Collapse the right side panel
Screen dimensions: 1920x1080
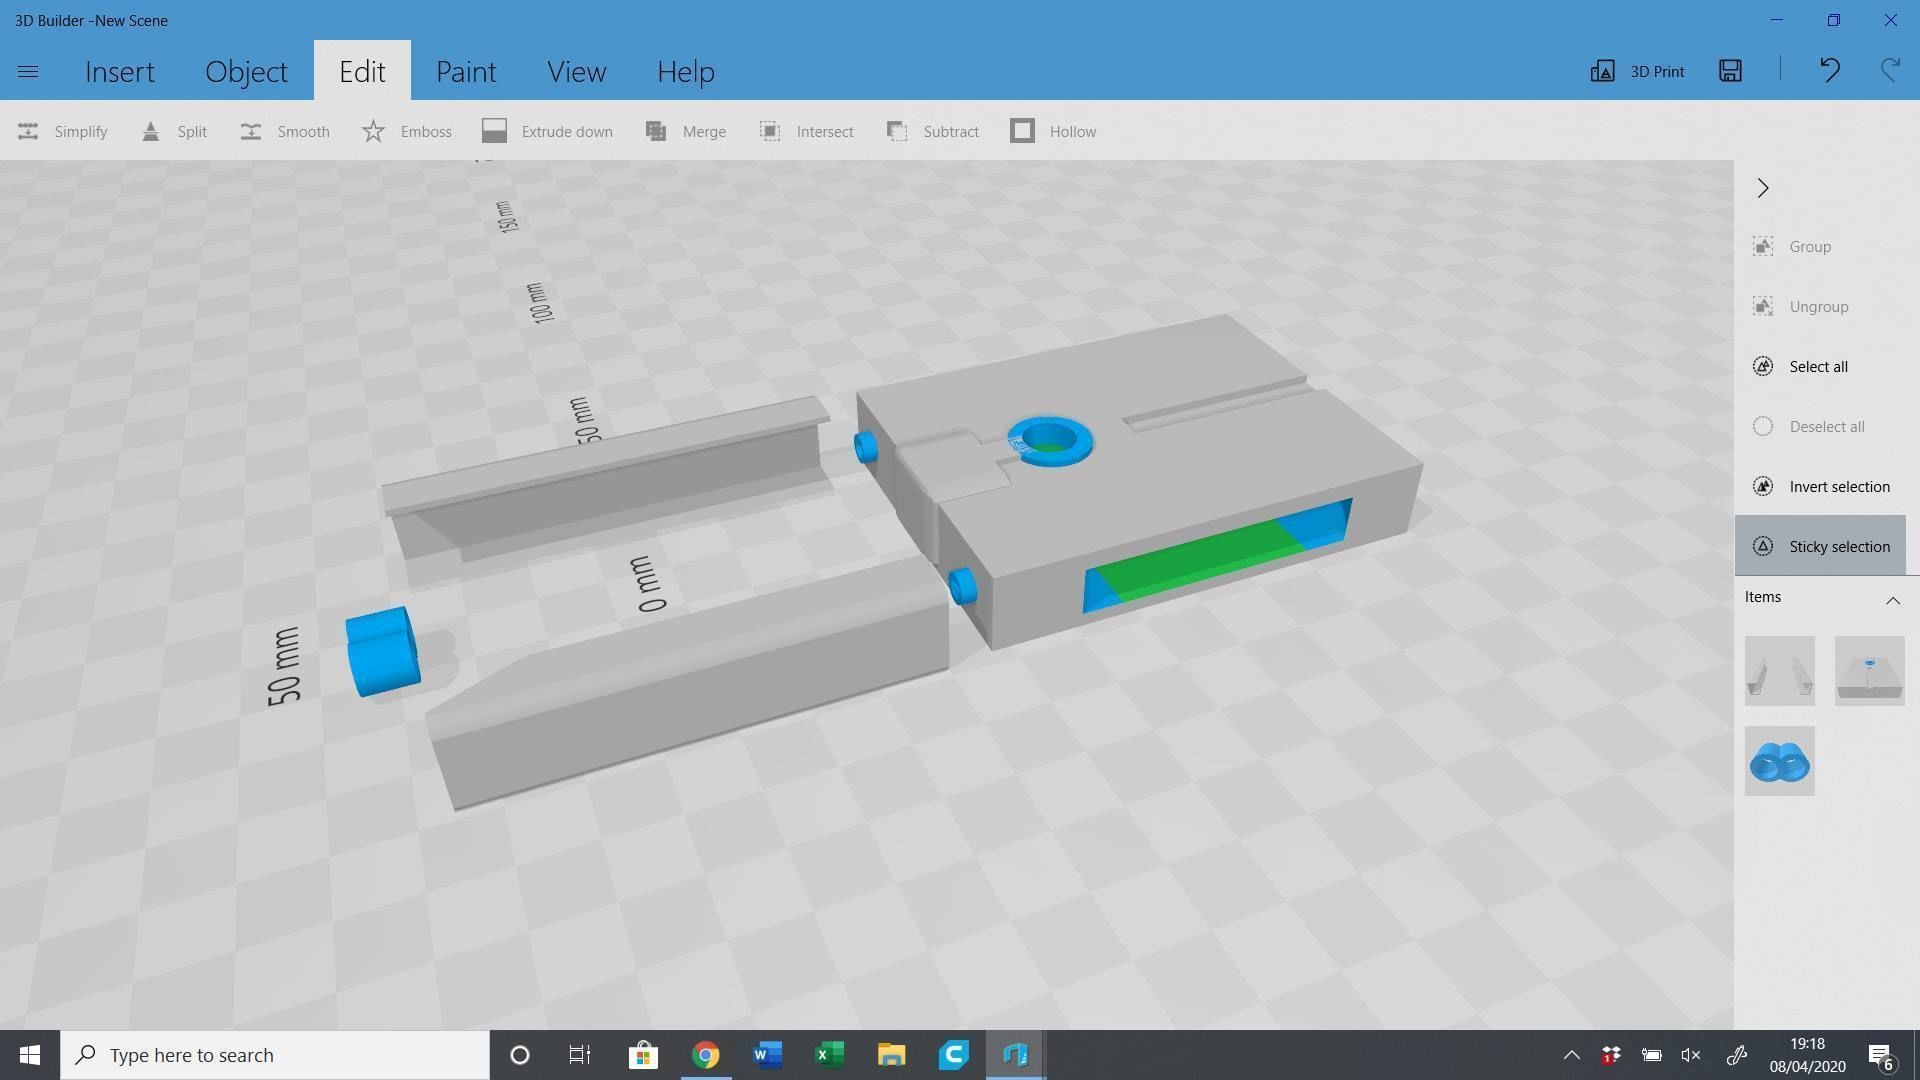point(1763,188)
